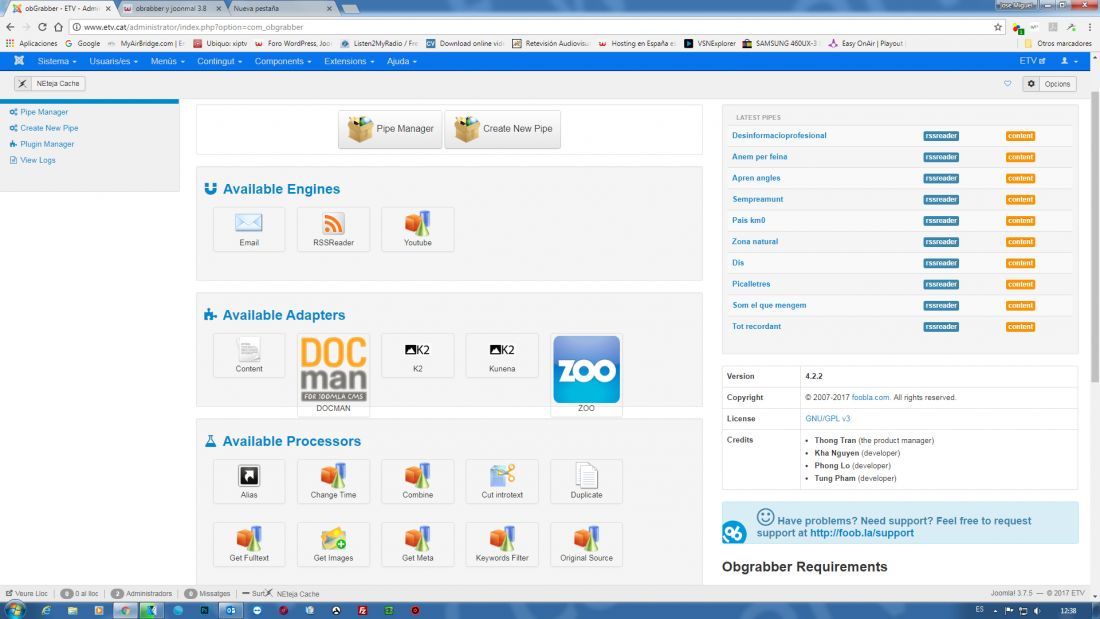Open the Combine processor
Image resolution: width=1100 pixels, height=619 pixels.
point(417,481)
